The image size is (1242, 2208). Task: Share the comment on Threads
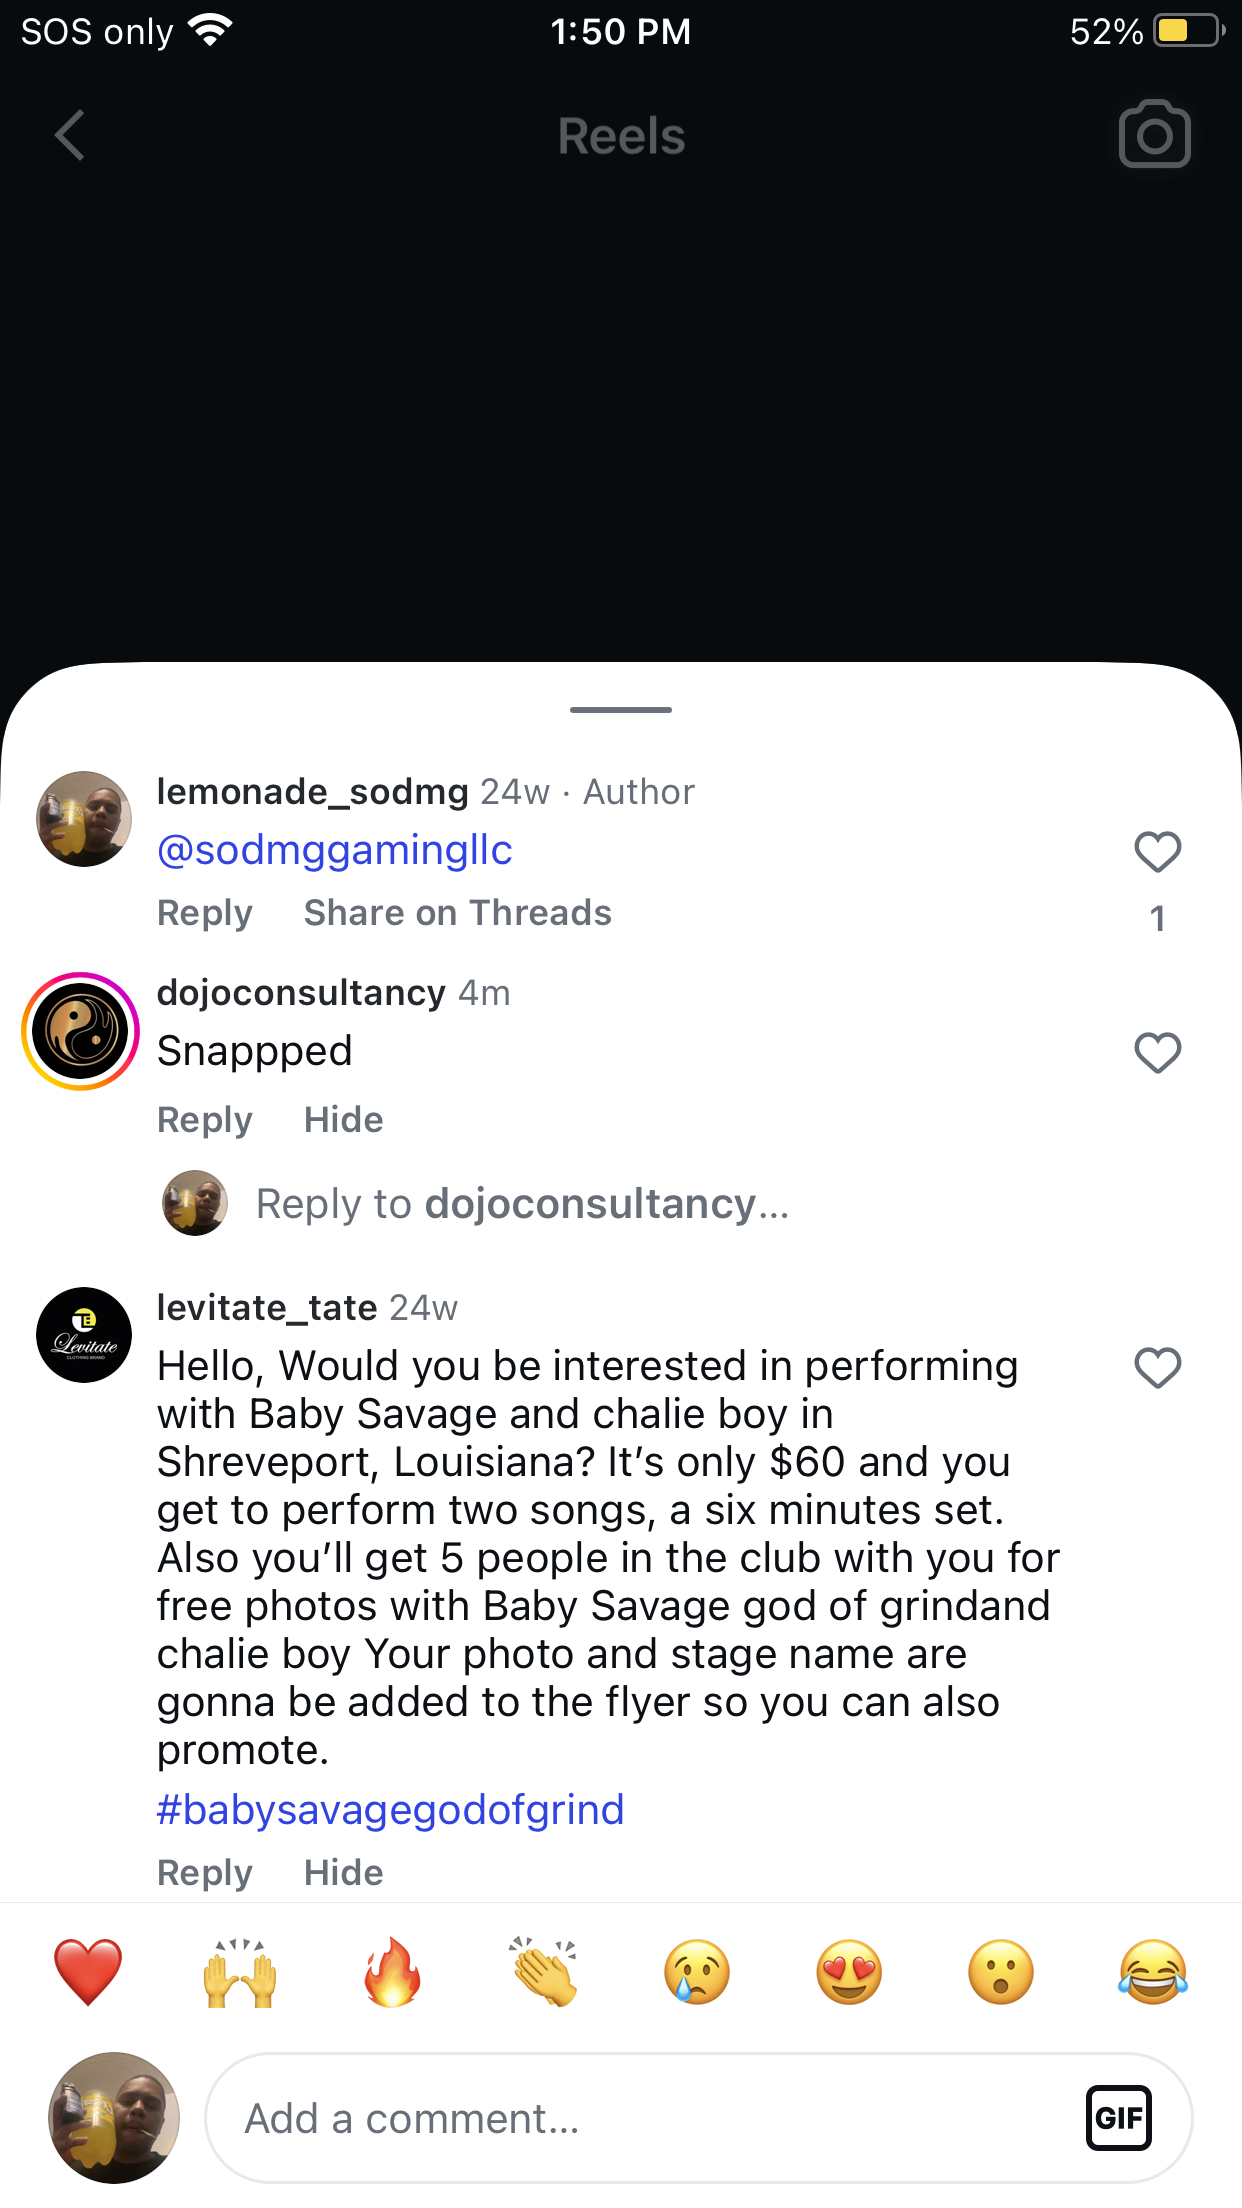click(457, 913)
